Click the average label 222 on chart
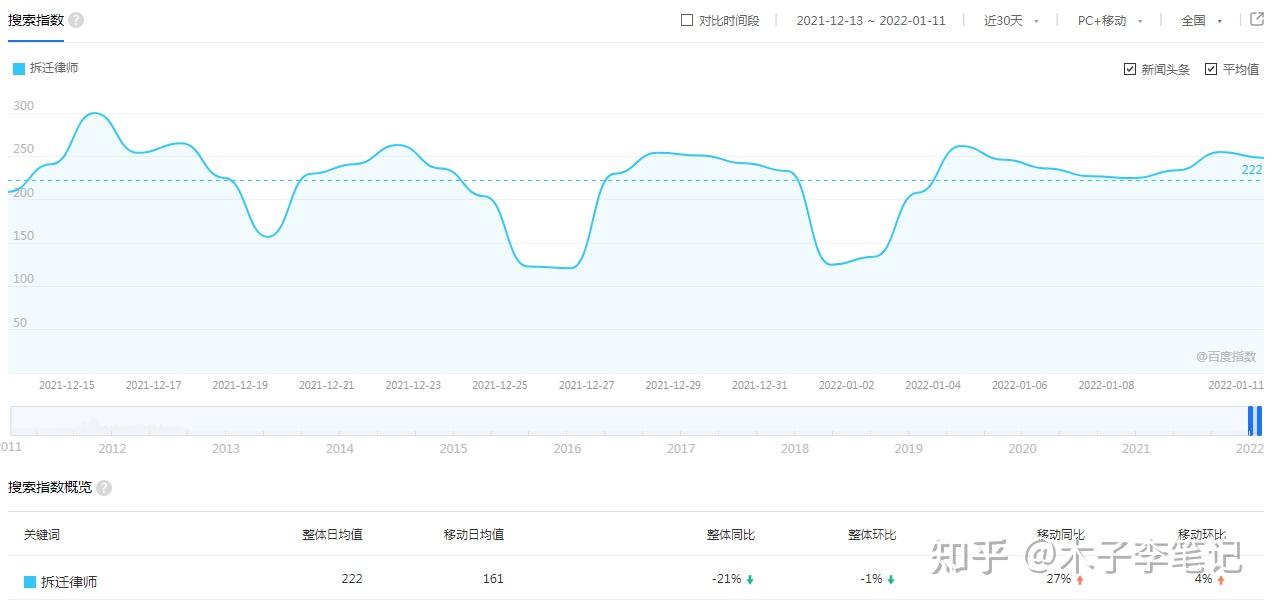 [1252, 170]
